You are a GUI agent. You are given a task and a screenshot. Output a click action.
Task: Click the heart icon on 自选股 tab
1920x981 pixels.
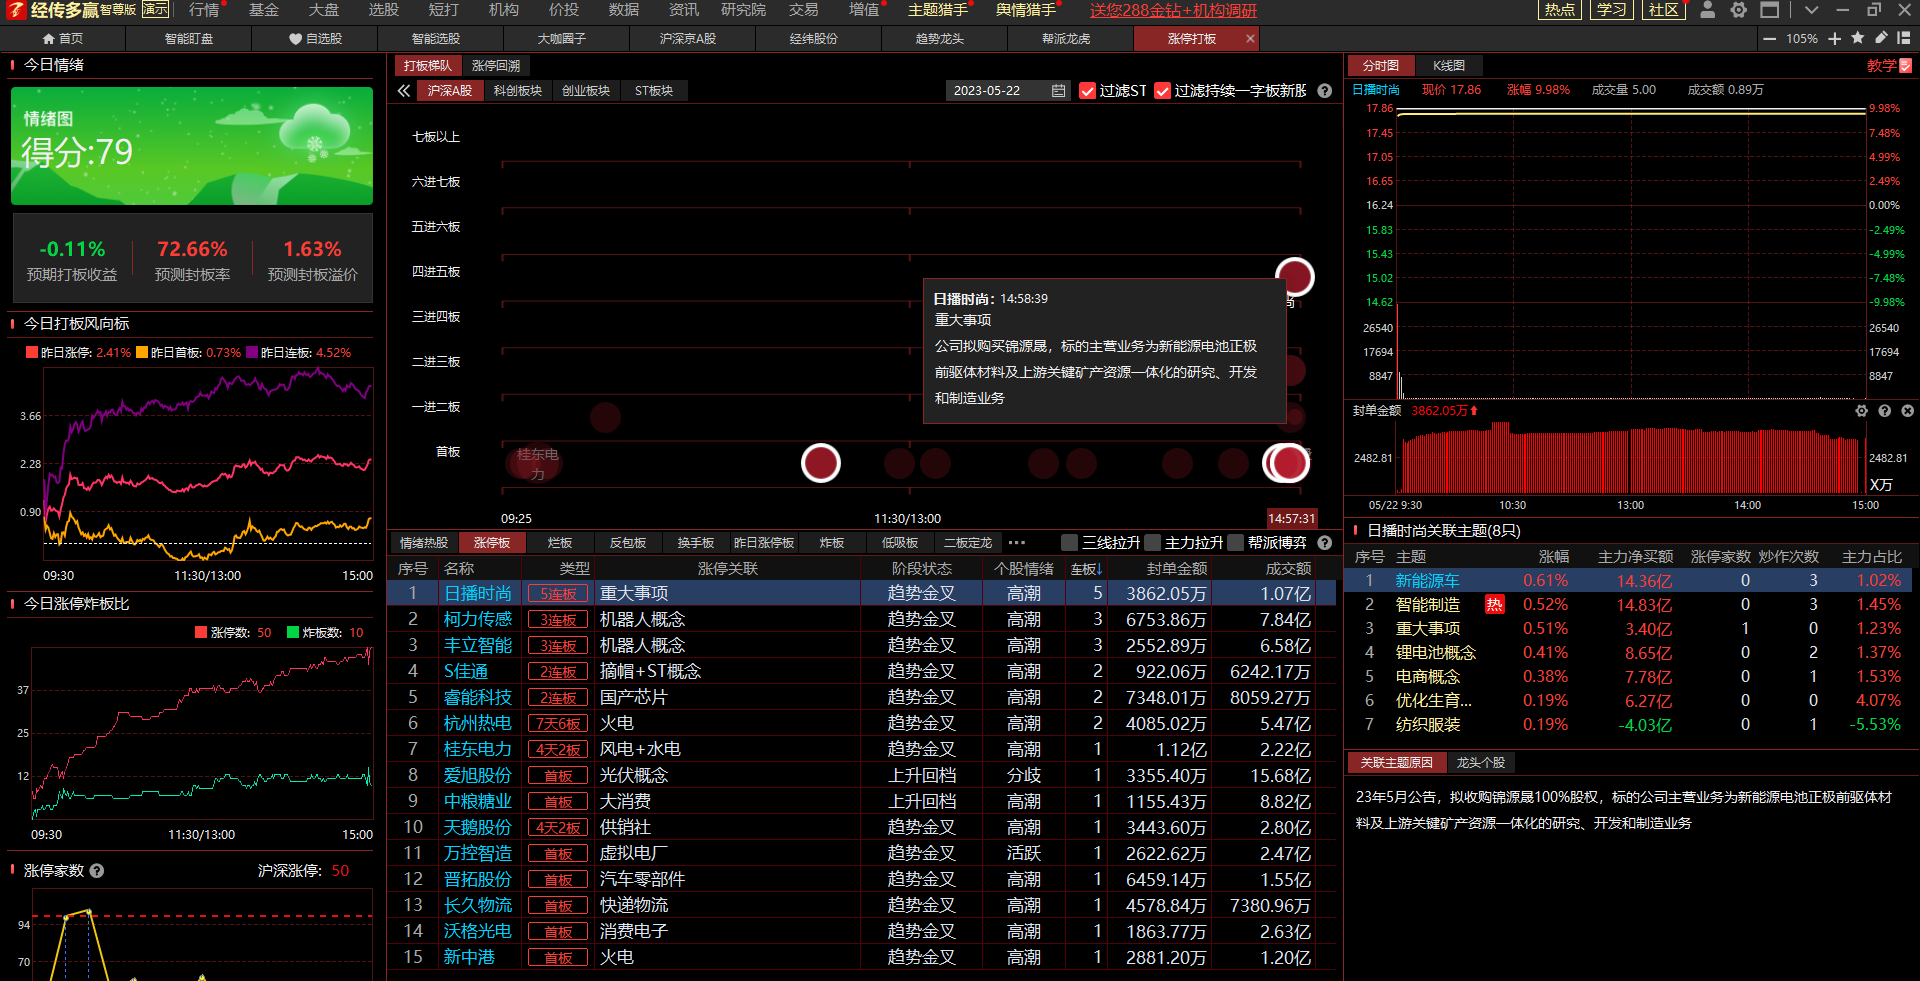[295, 39]
